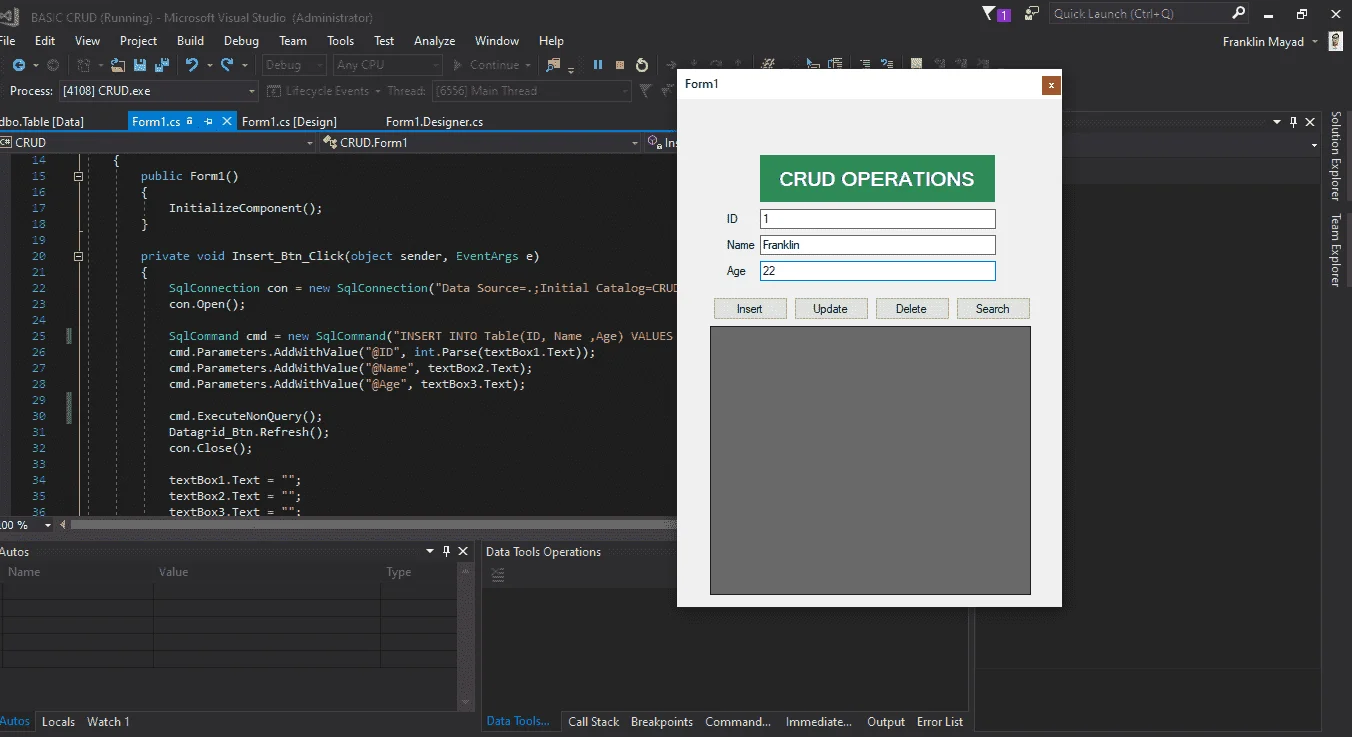
Task: Open the Breakpoints tab
Action: point(662,722)
